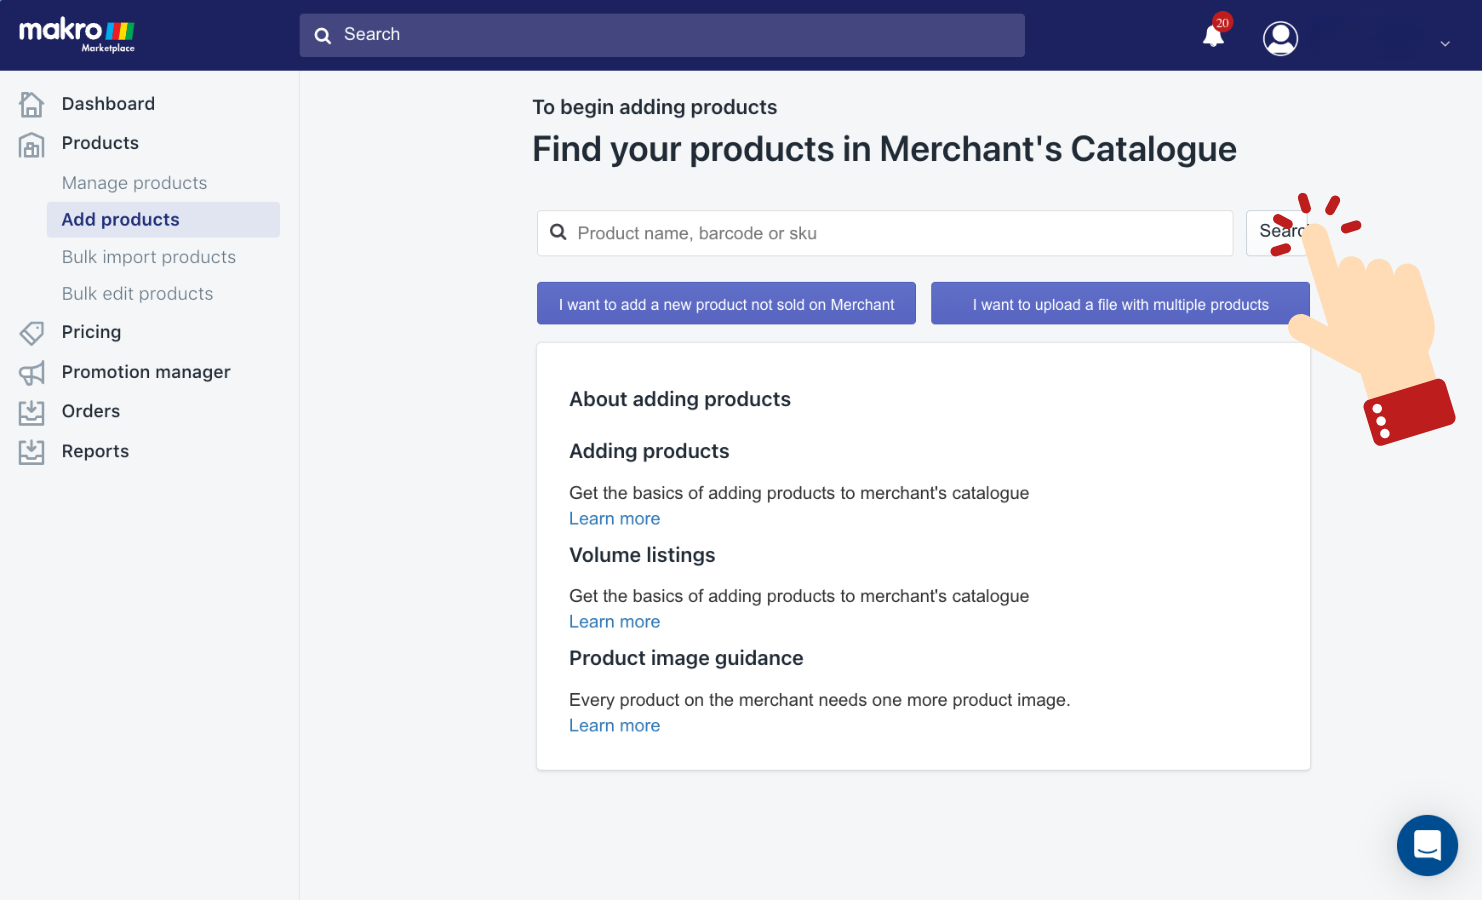Open Promotion manager
The width and height of the screenshot is (1482, 900).
pyautogui.click(x=146, y=372)
